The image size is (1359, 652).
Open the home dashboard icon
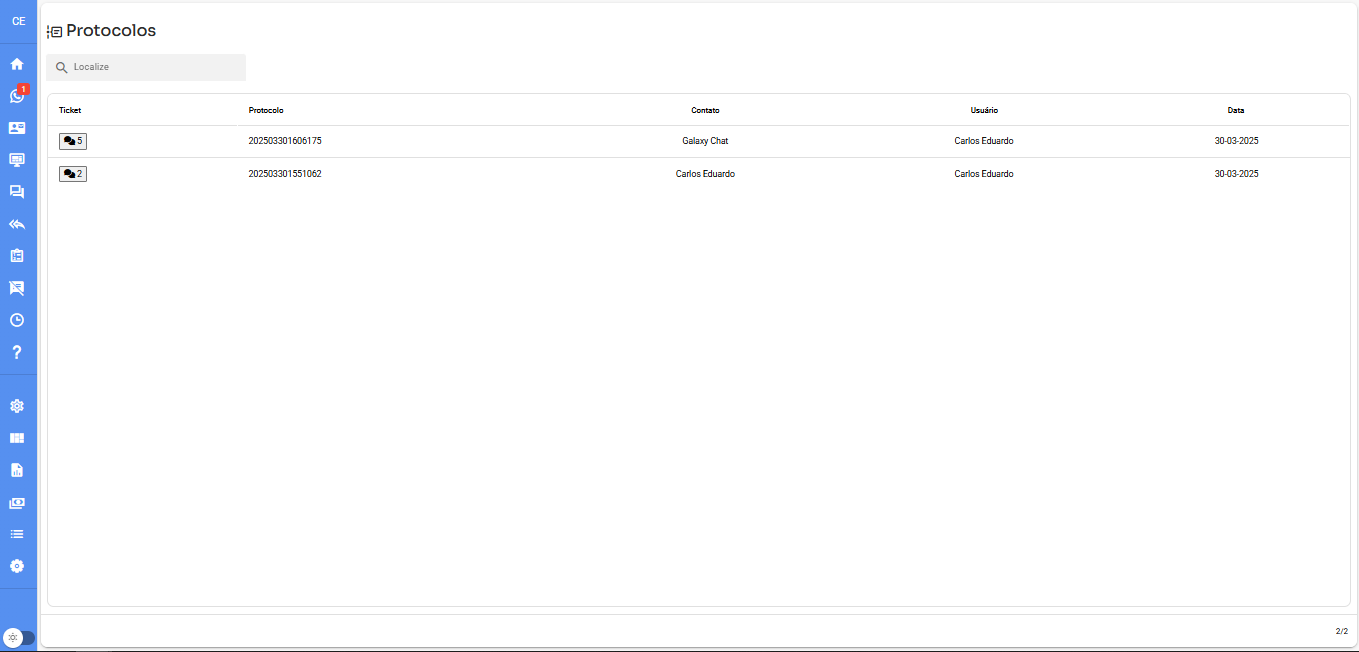click(x=17, y=64)
